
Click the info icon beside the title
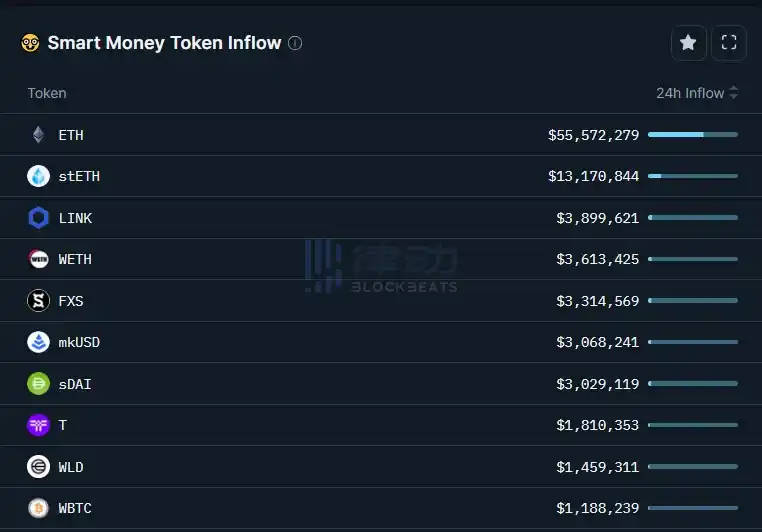[x=295, y=43]
